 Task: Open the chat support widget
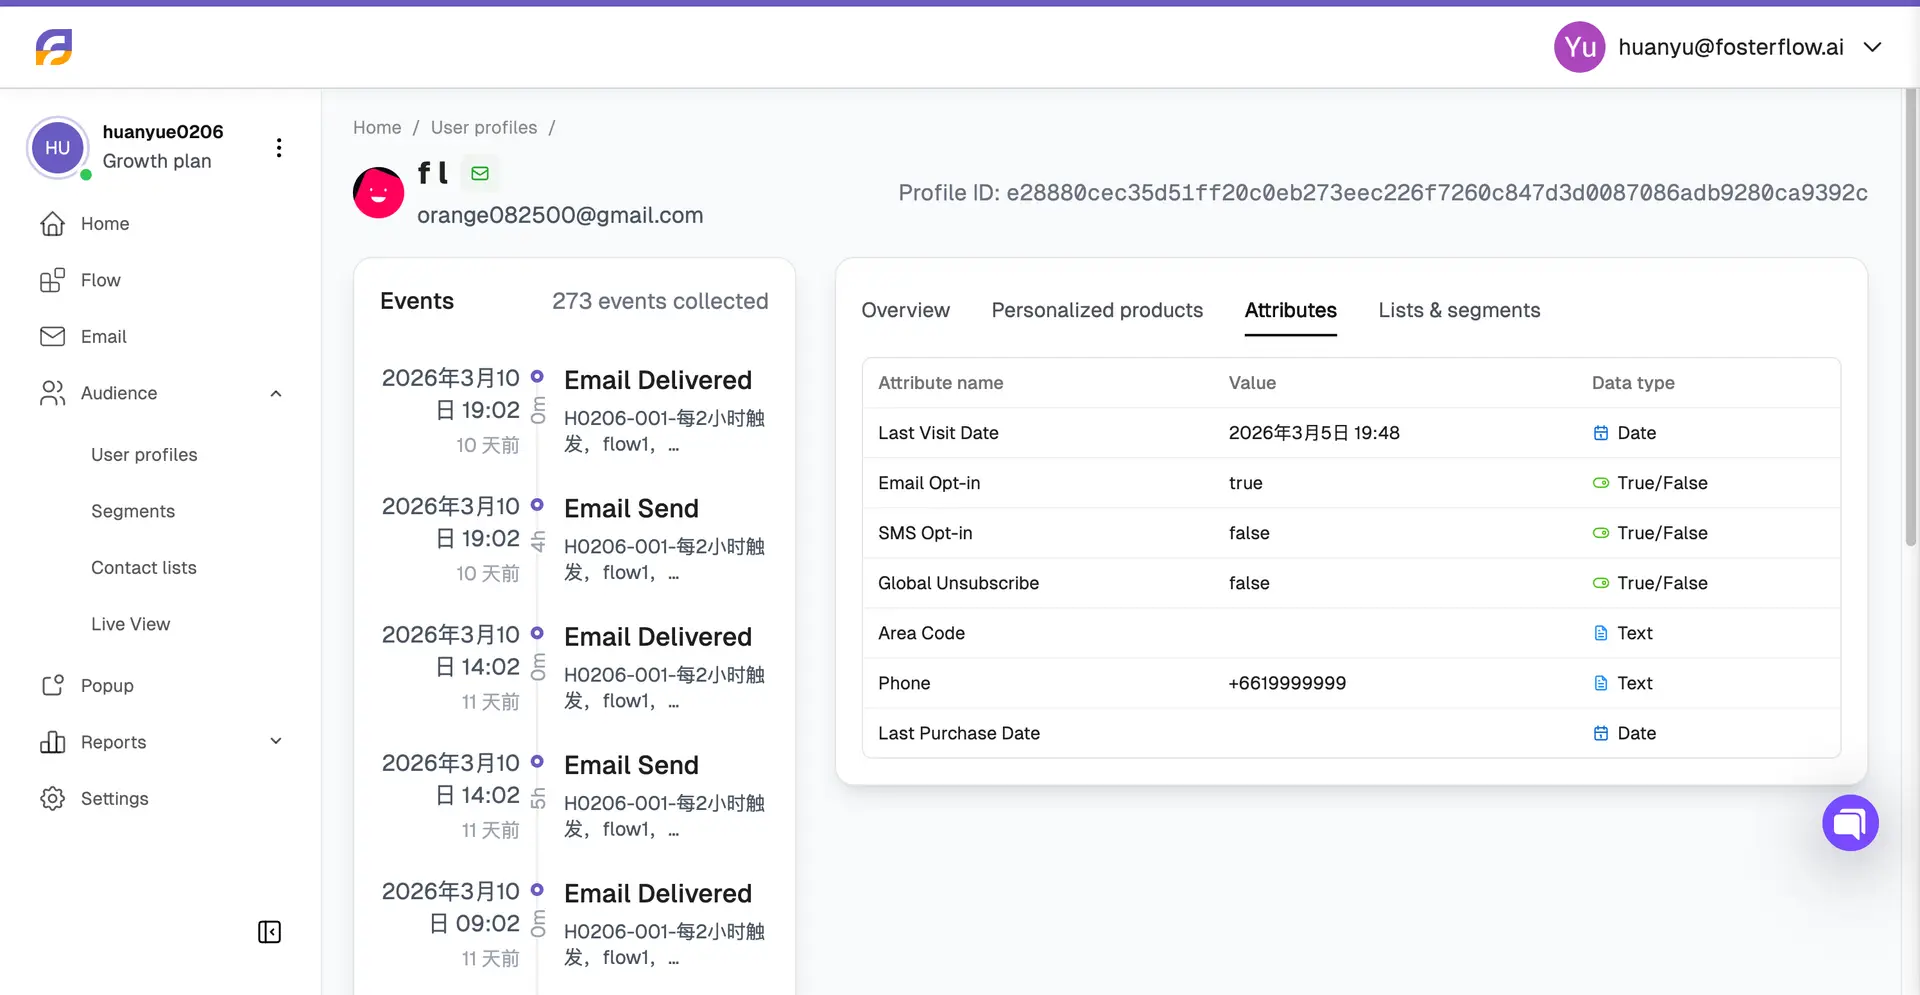click(x=1850, y=823)
